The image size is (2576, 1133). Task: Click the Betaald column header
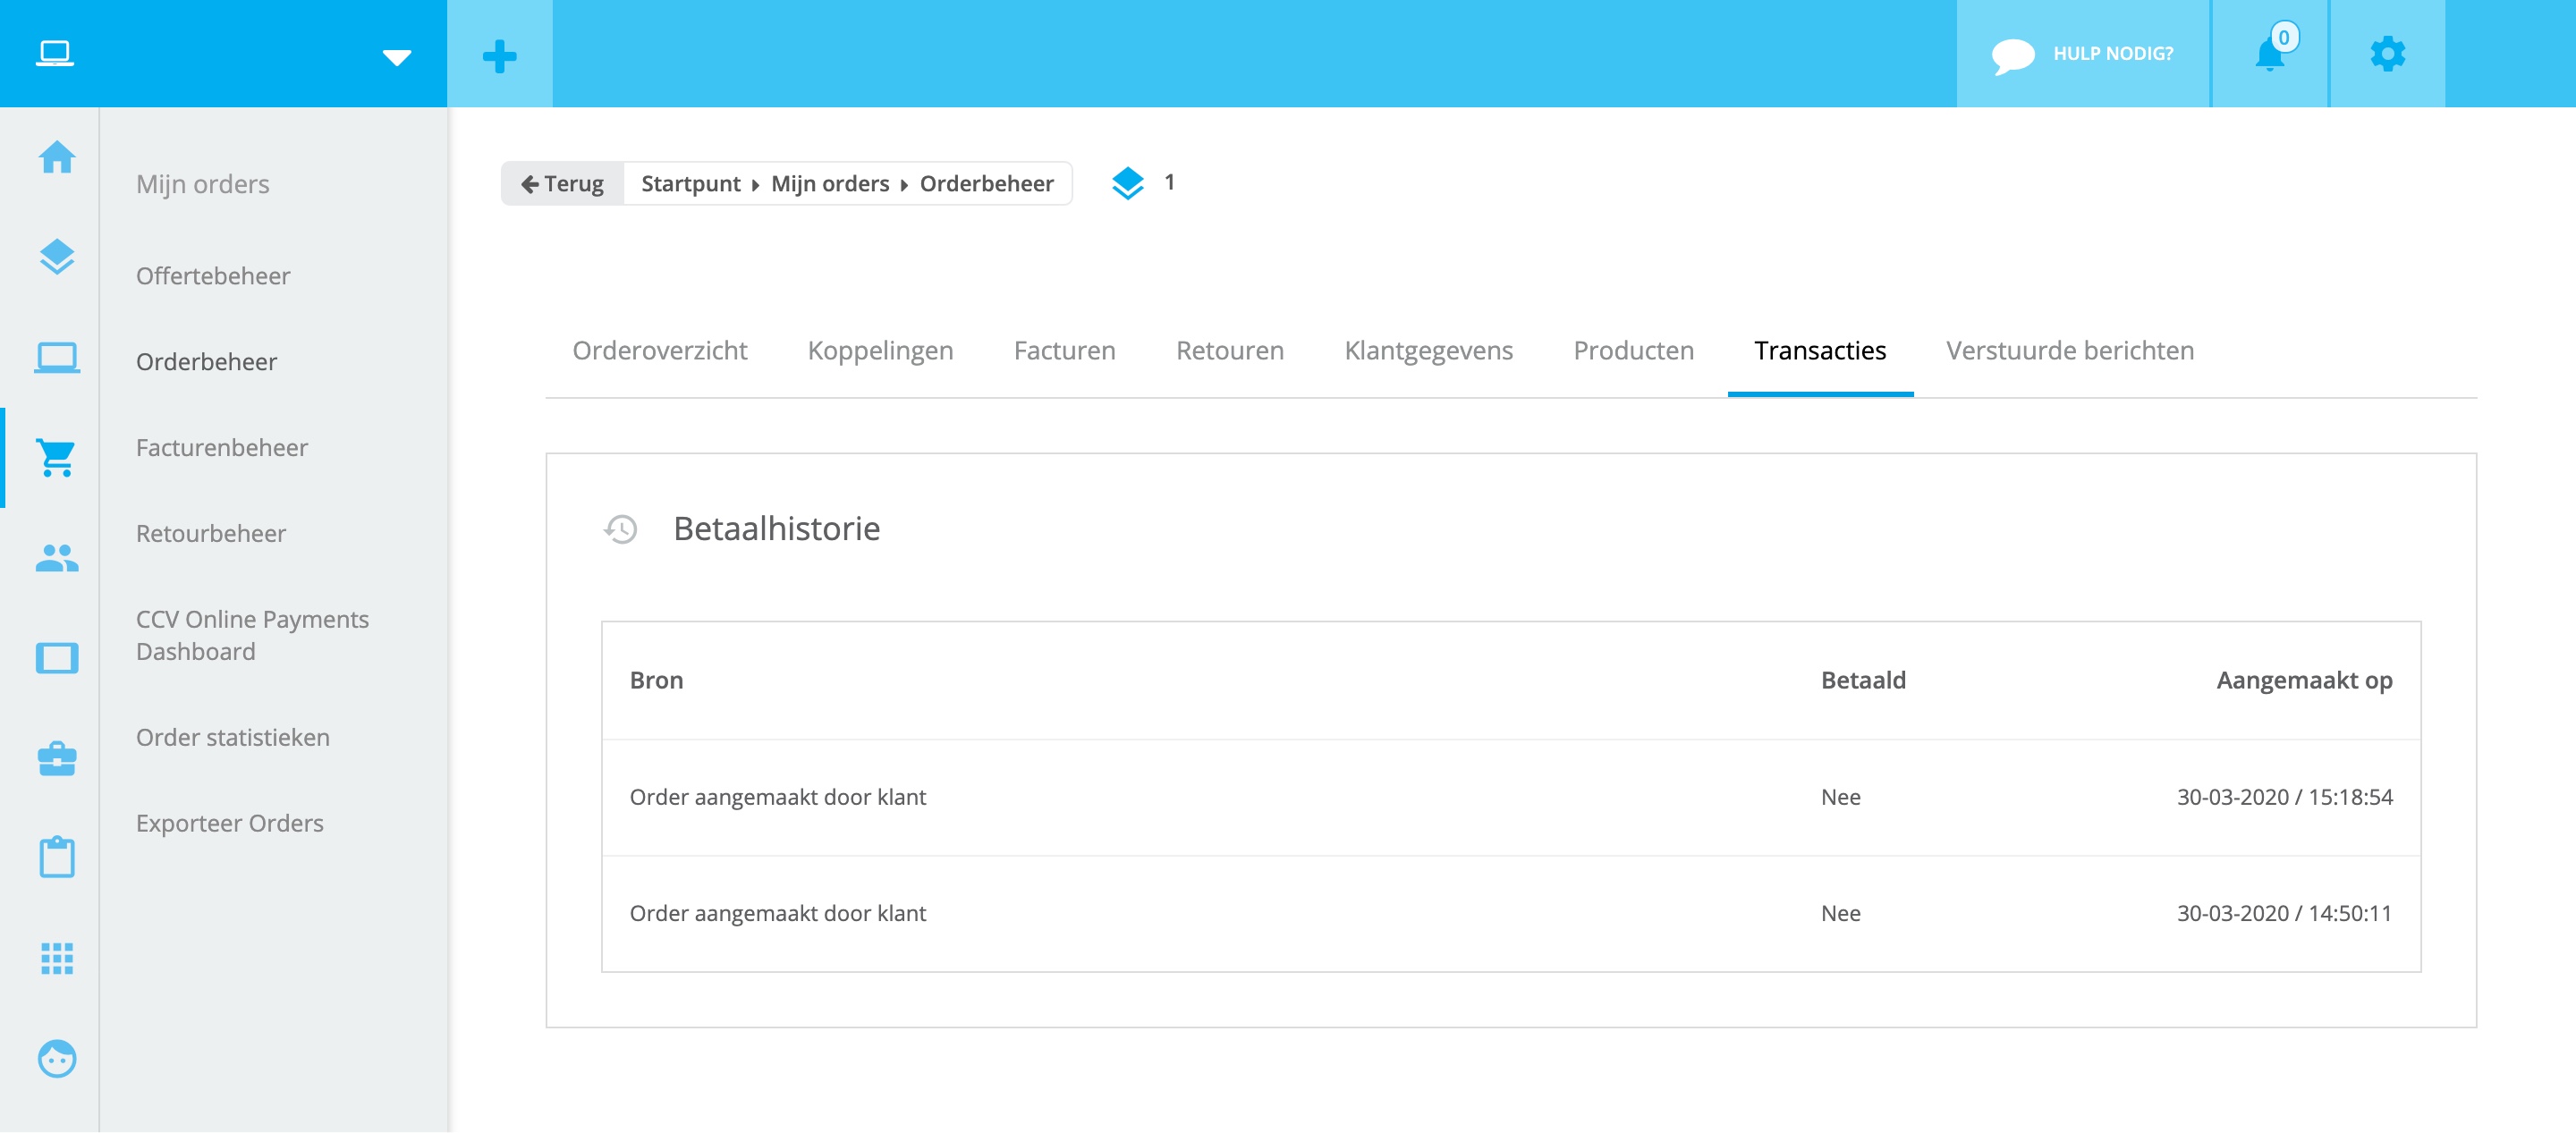(1863, 681)
